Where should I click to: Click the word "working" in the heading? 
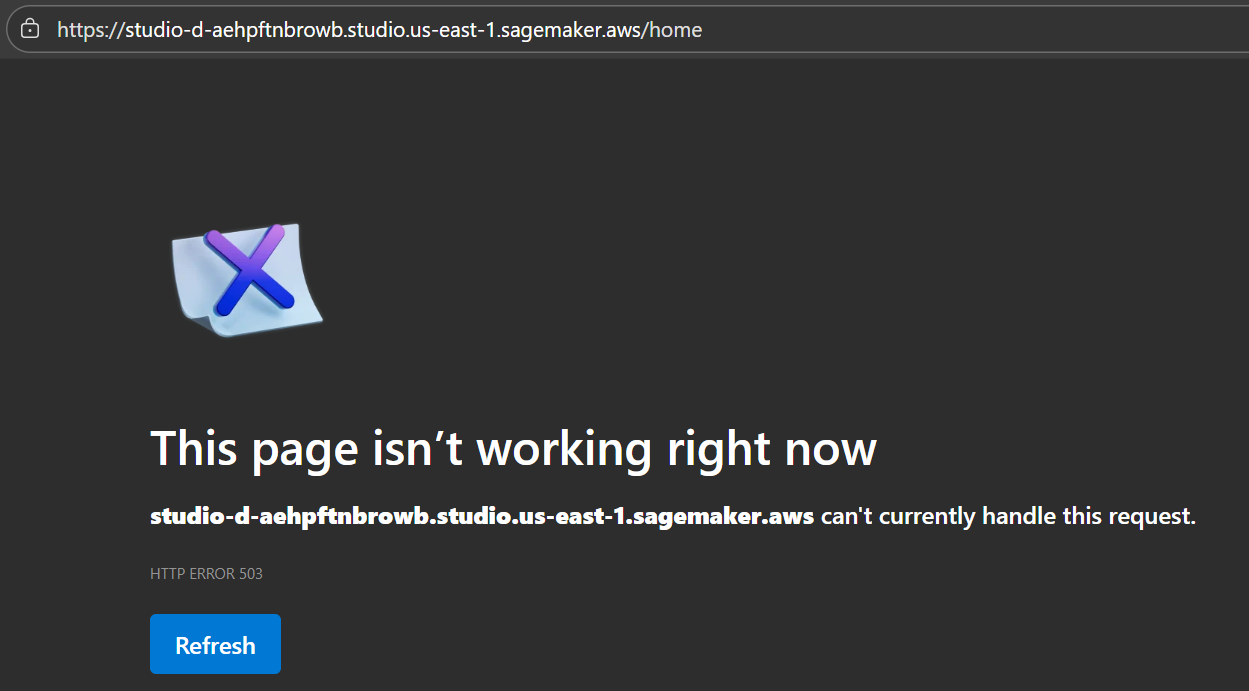tap(564, 448)
